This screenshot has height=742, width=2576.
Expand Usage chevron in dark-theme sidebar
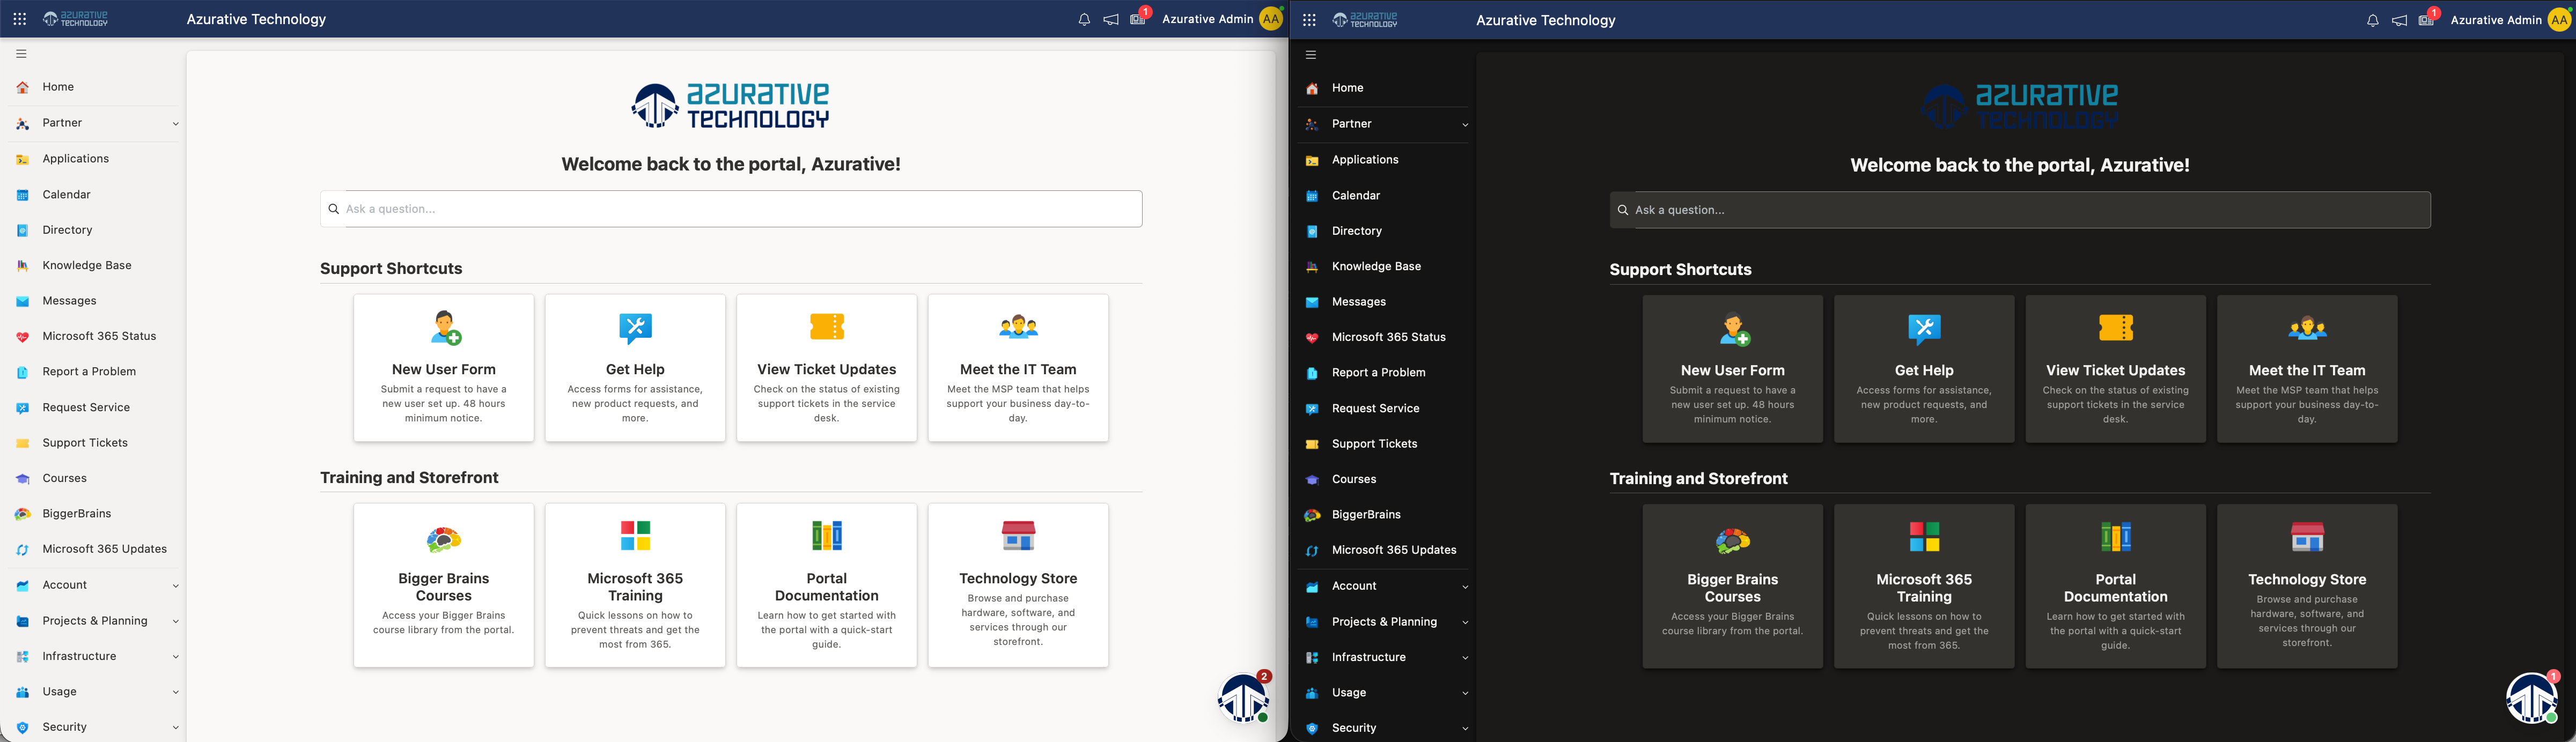click(1465, 693)
